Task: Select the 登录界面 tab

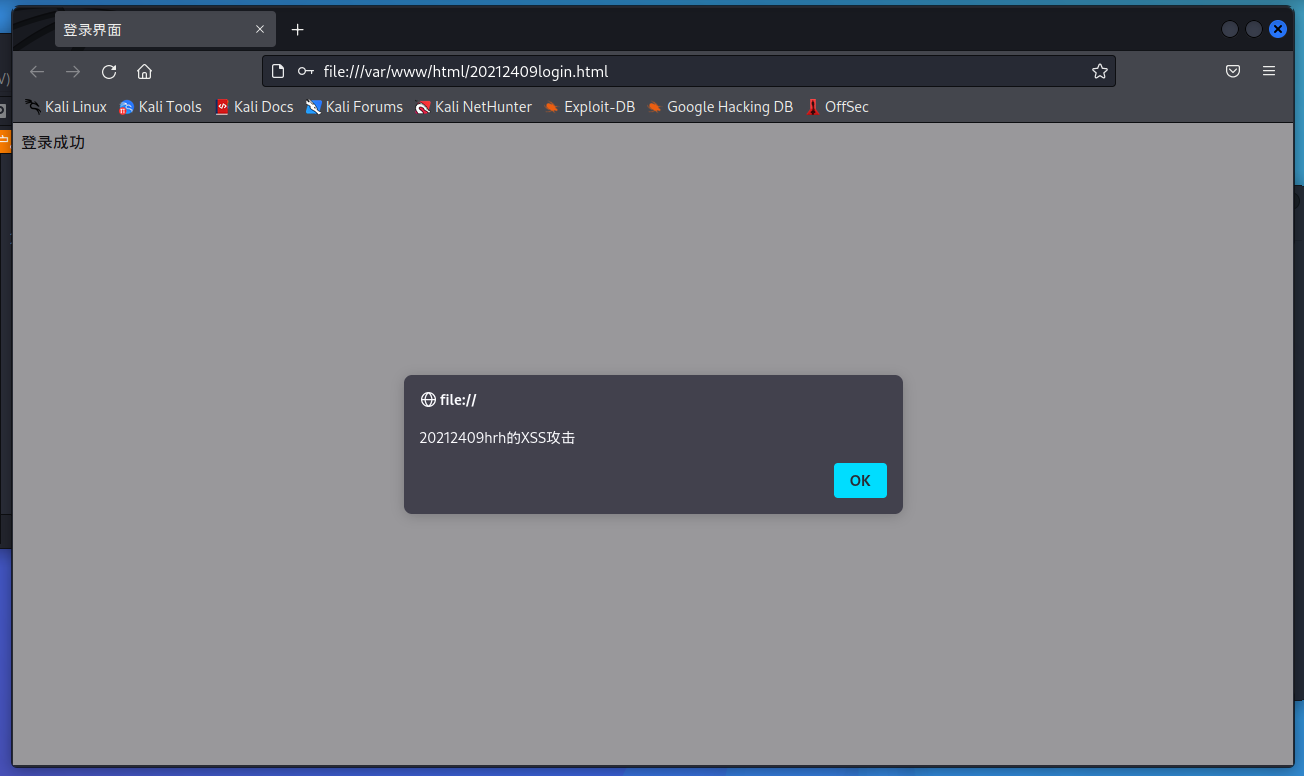Action: click(165, 30)
